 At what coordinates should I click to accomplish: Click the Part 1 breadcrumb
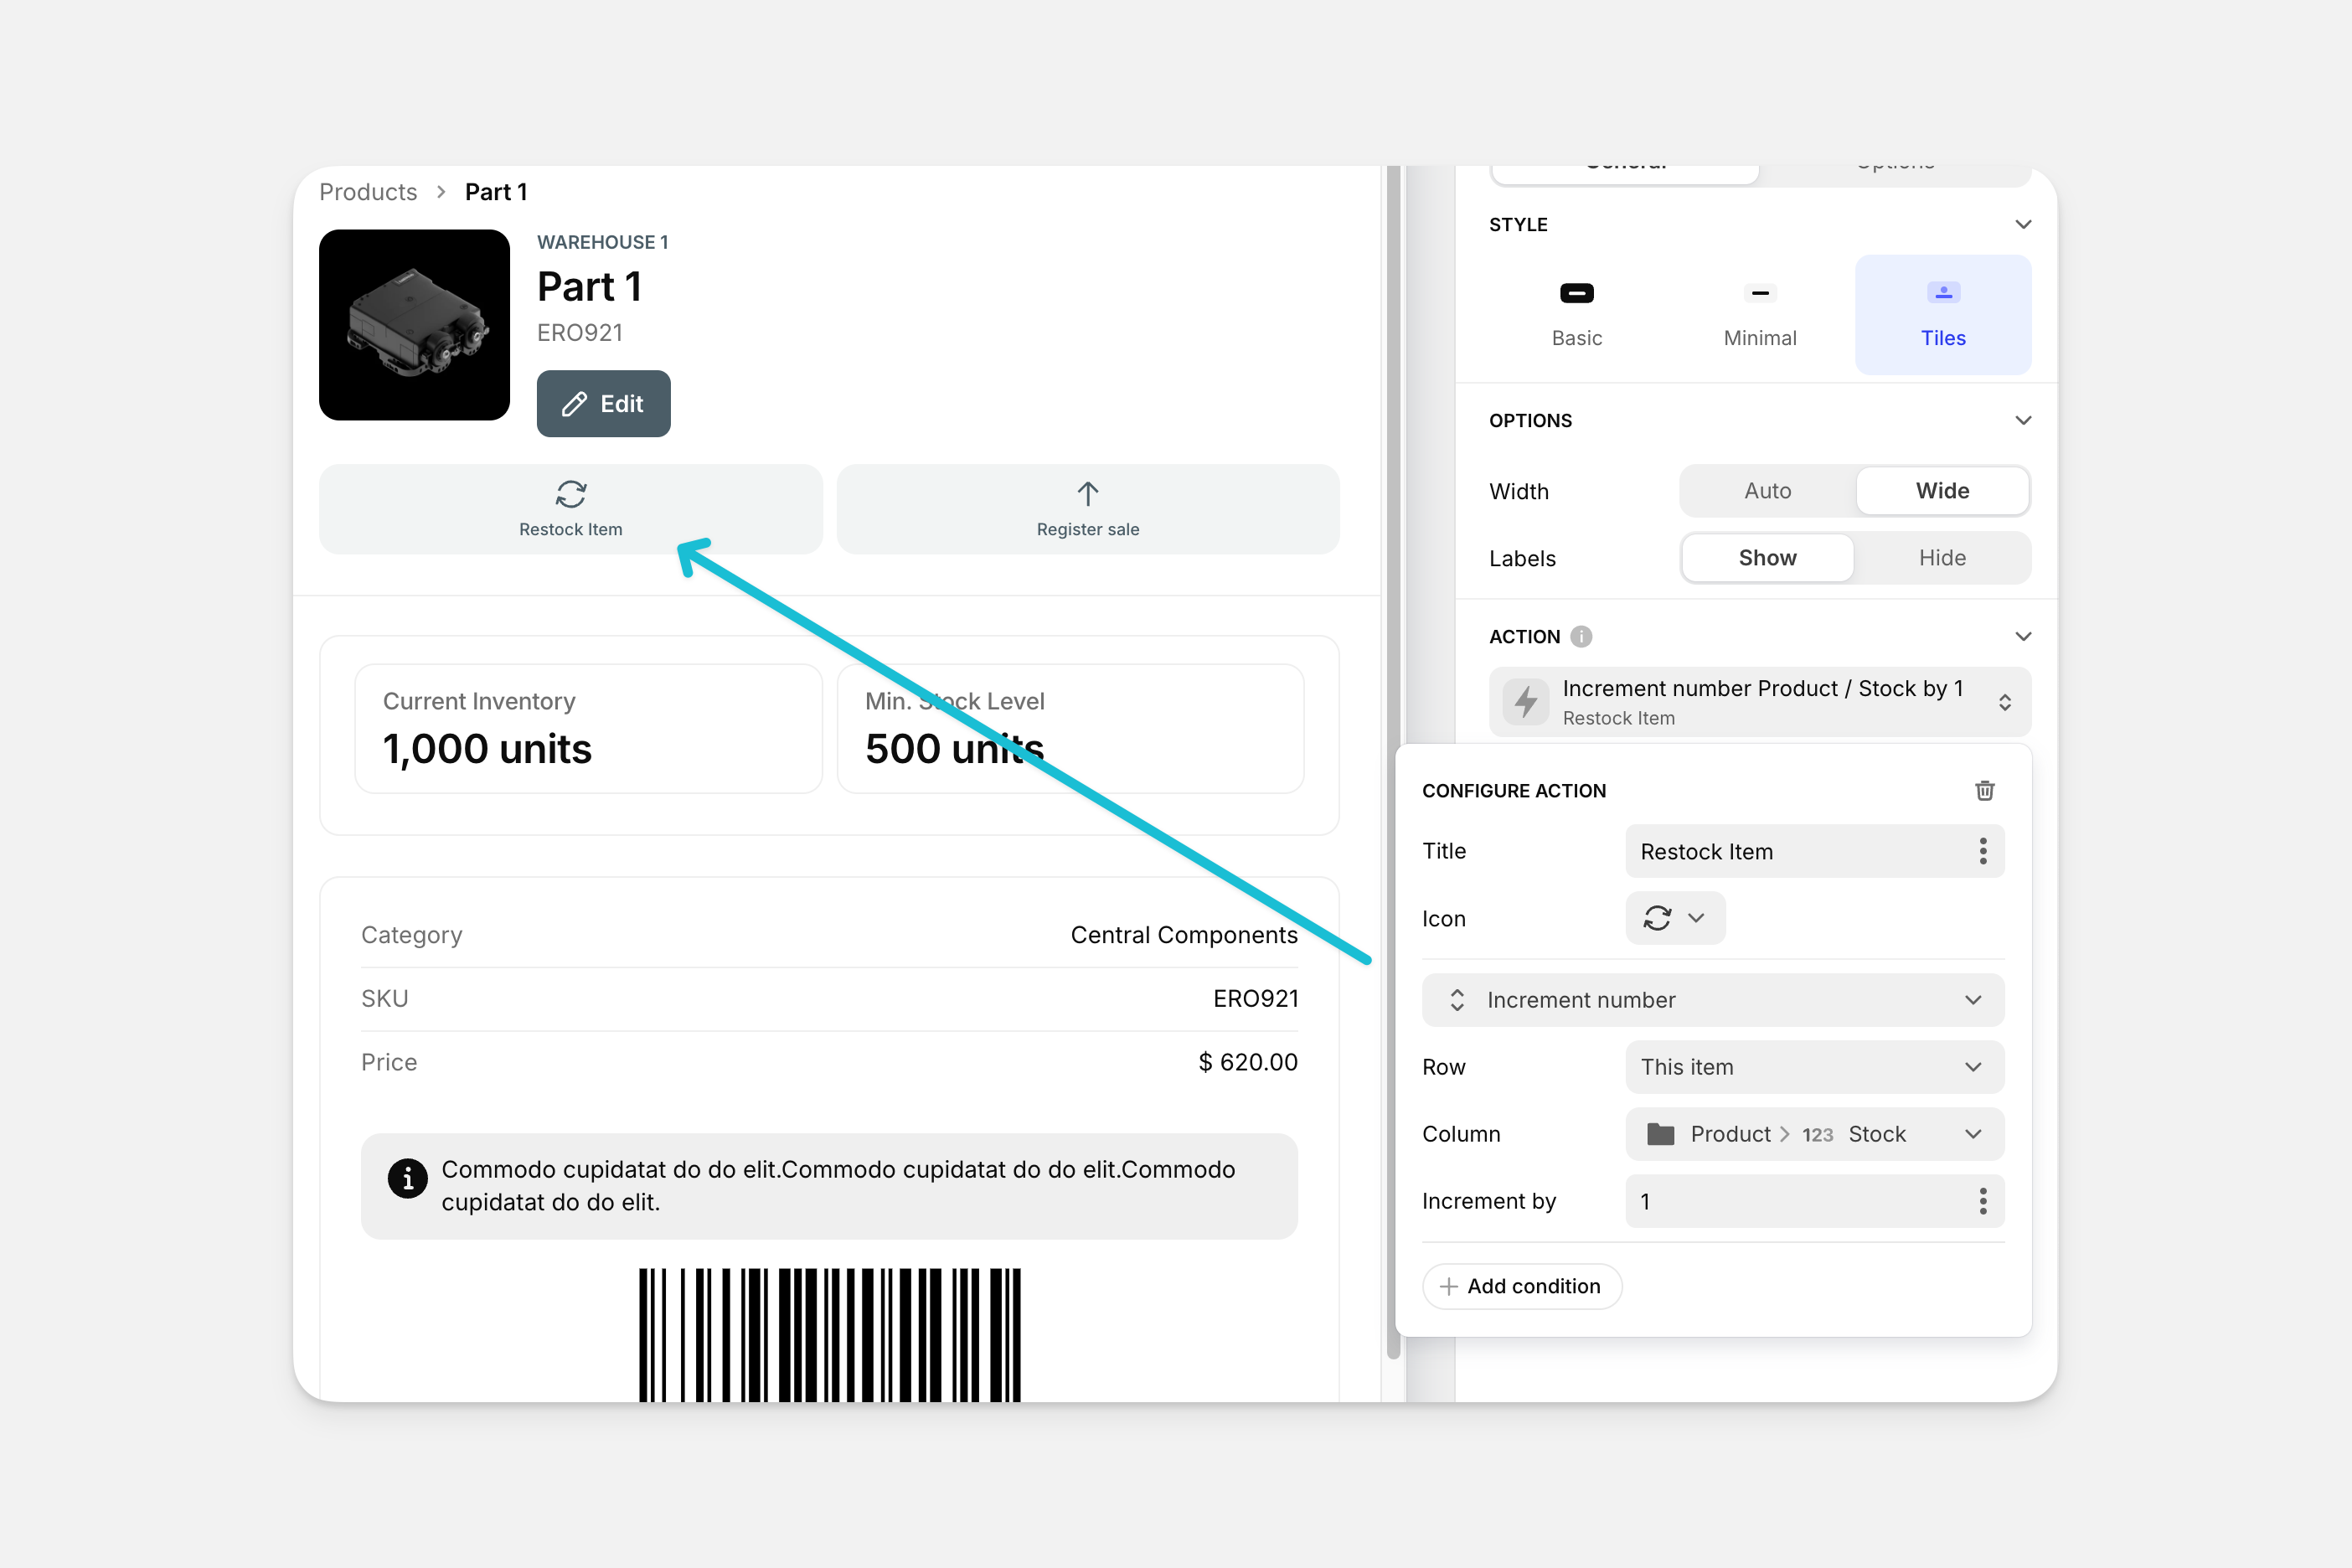496,192
